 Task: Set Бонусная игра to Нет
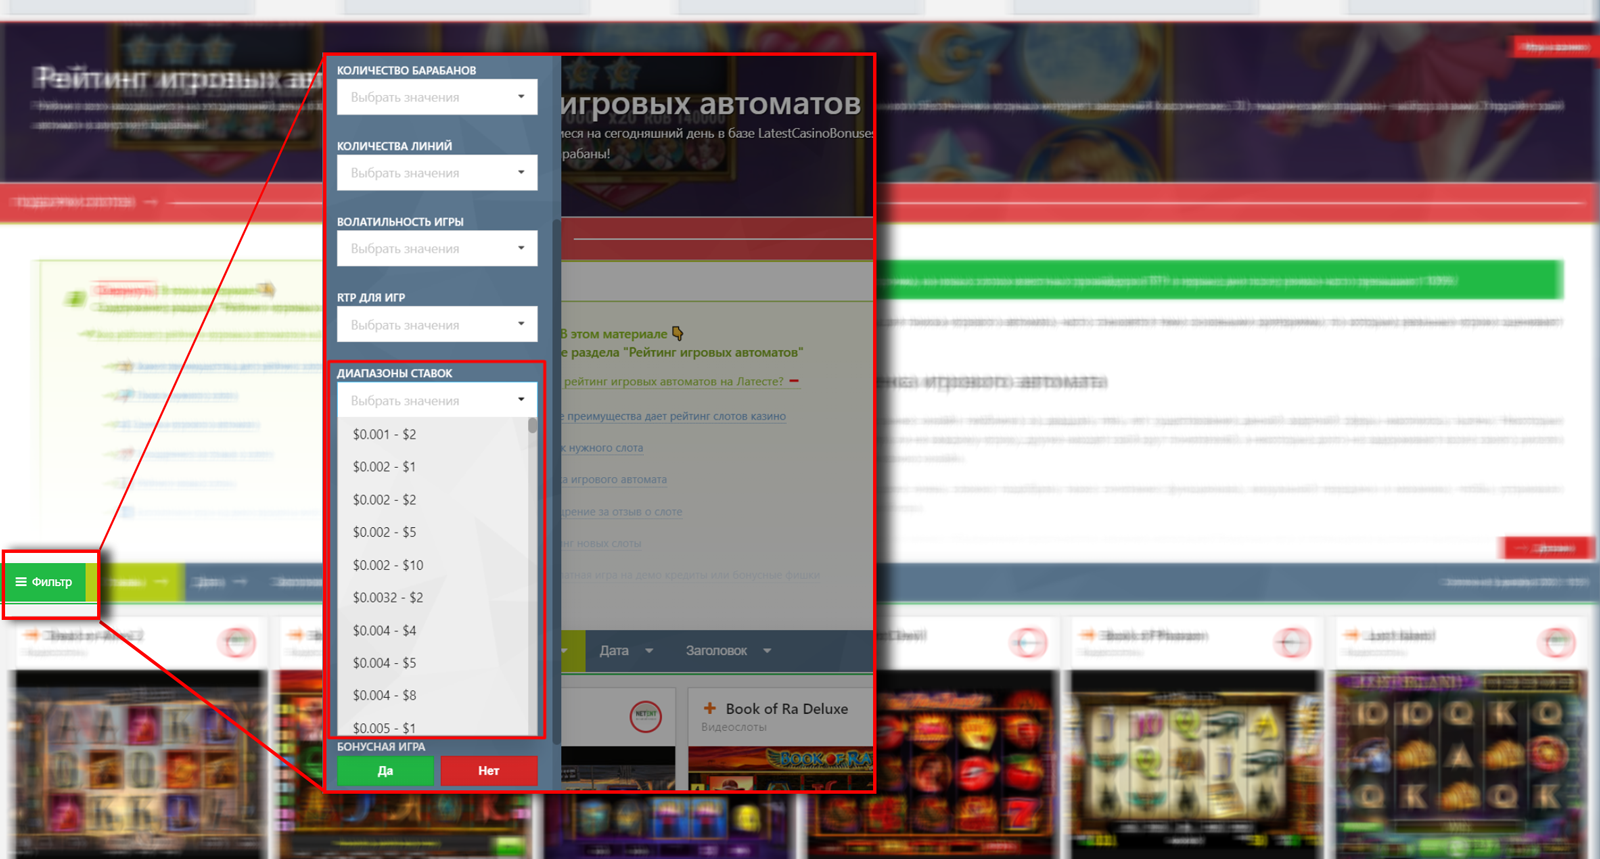[x=489, y=771]
